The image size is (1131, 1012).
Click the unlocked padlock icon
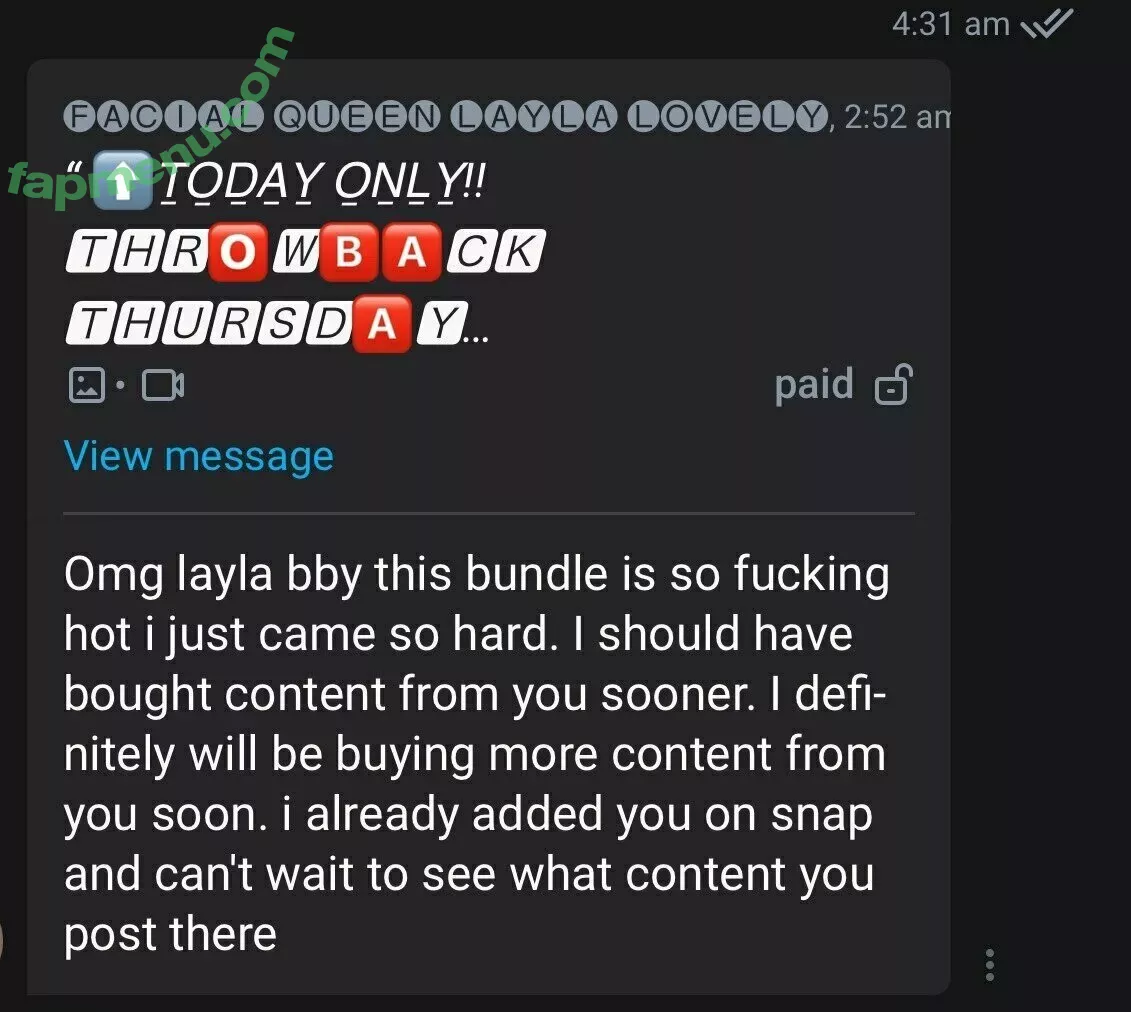894,384
